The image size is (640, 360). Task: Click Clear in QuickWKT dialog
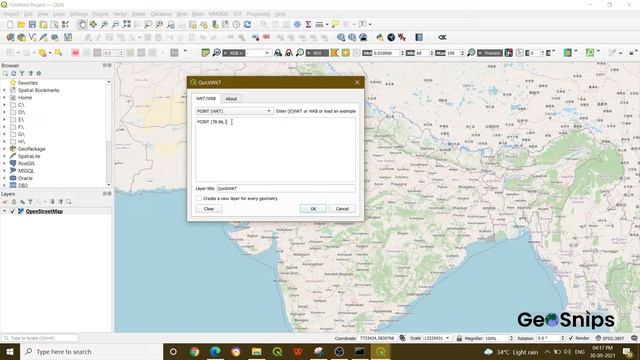pos(209,209)
